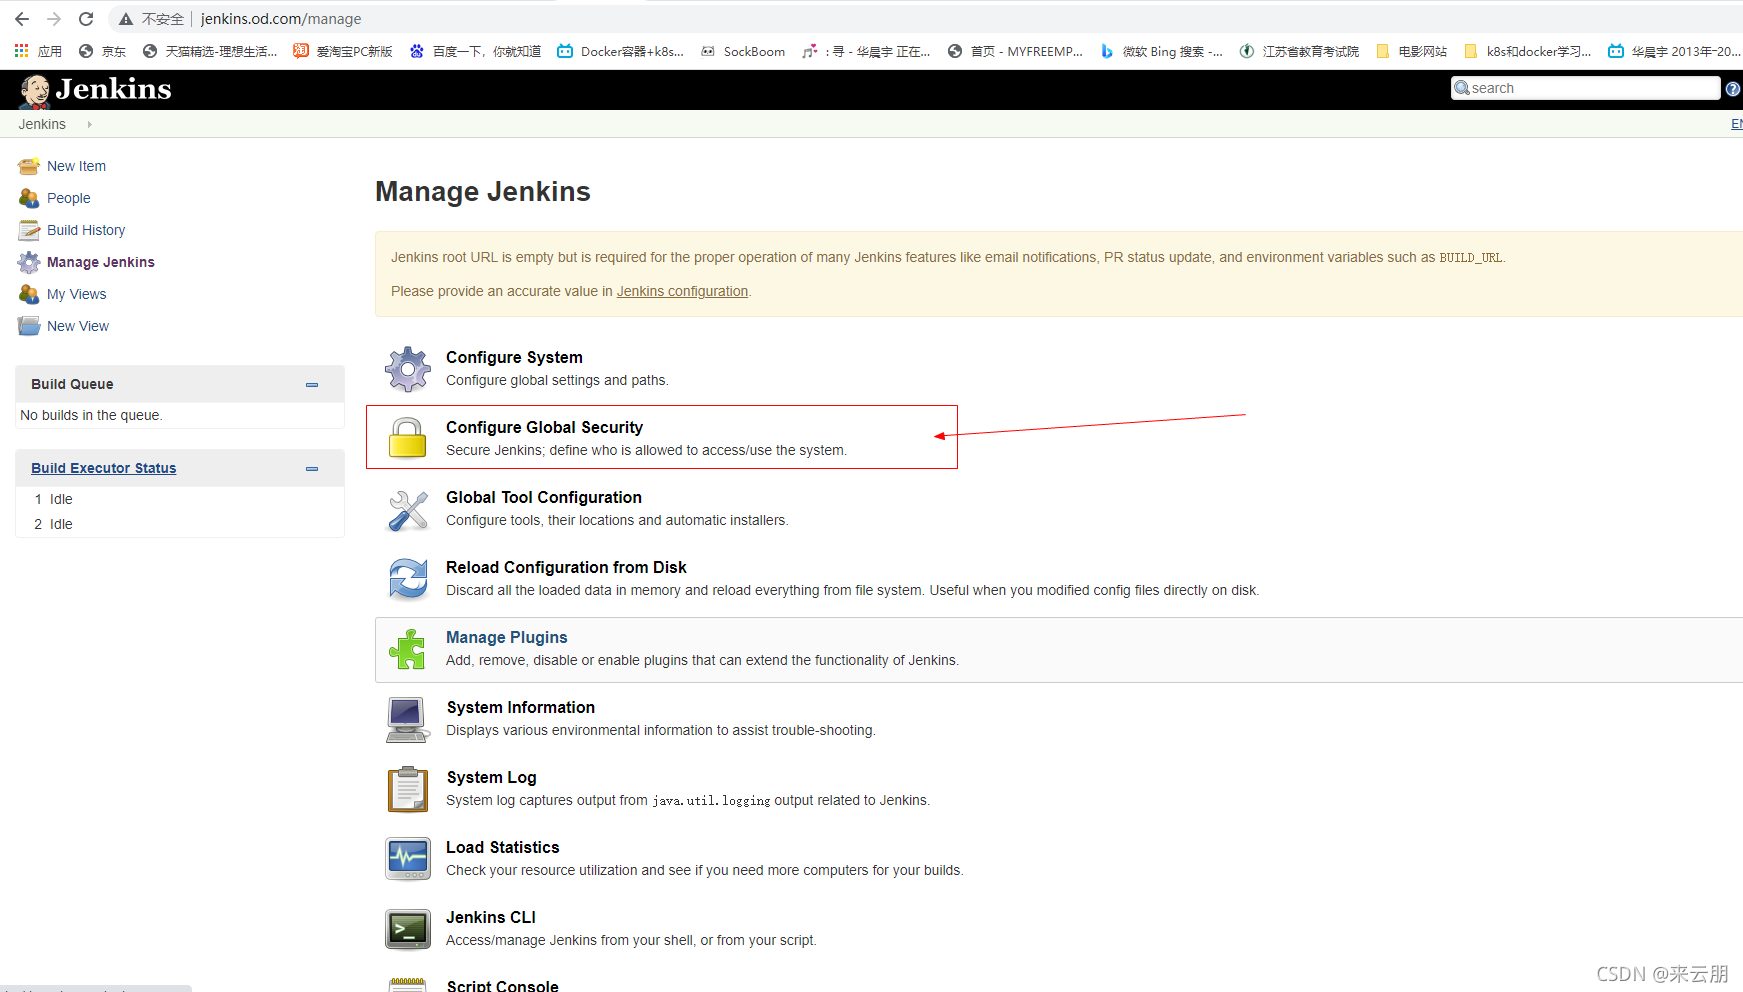Viewport: 1743px width, 992px height.
Task: Open New View link
Action: coord(78,326)
